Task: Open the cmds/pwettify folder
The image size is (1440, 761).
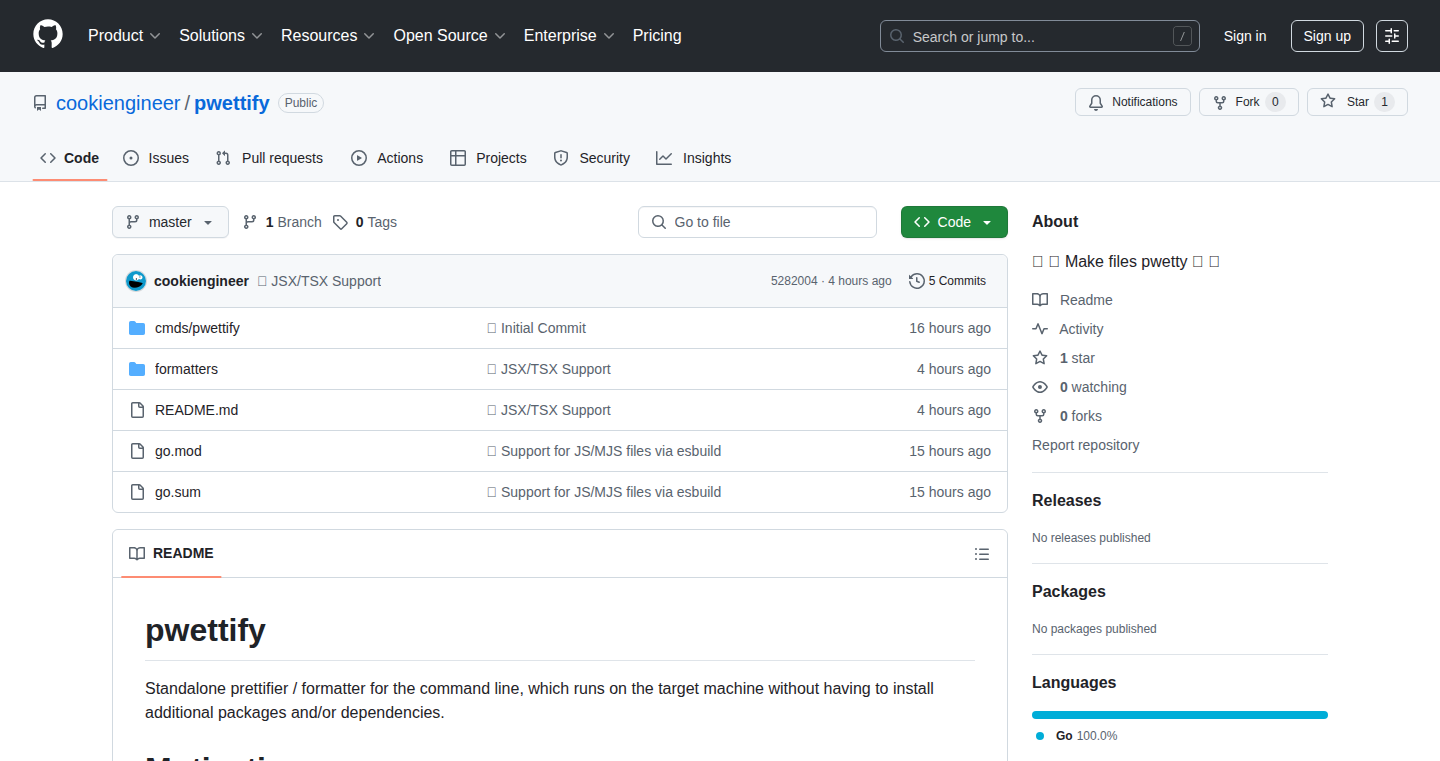Action: pyautogui.click(x=197, y=328)
